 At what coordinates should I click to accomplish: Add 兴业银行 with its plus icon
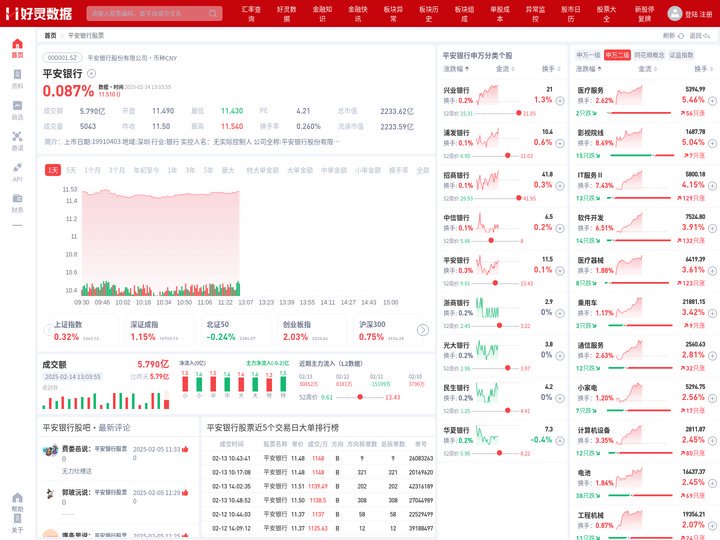point(560,101)
